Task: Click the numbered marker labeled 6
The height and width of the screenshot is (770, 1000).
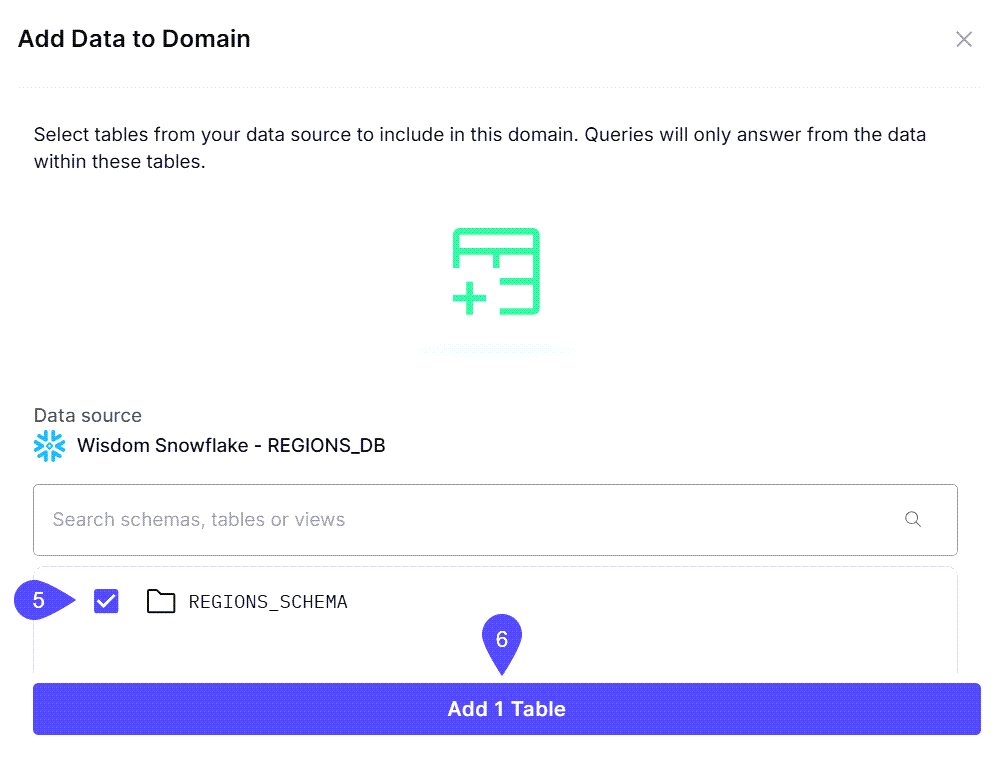Action: [x=502, y=638]
